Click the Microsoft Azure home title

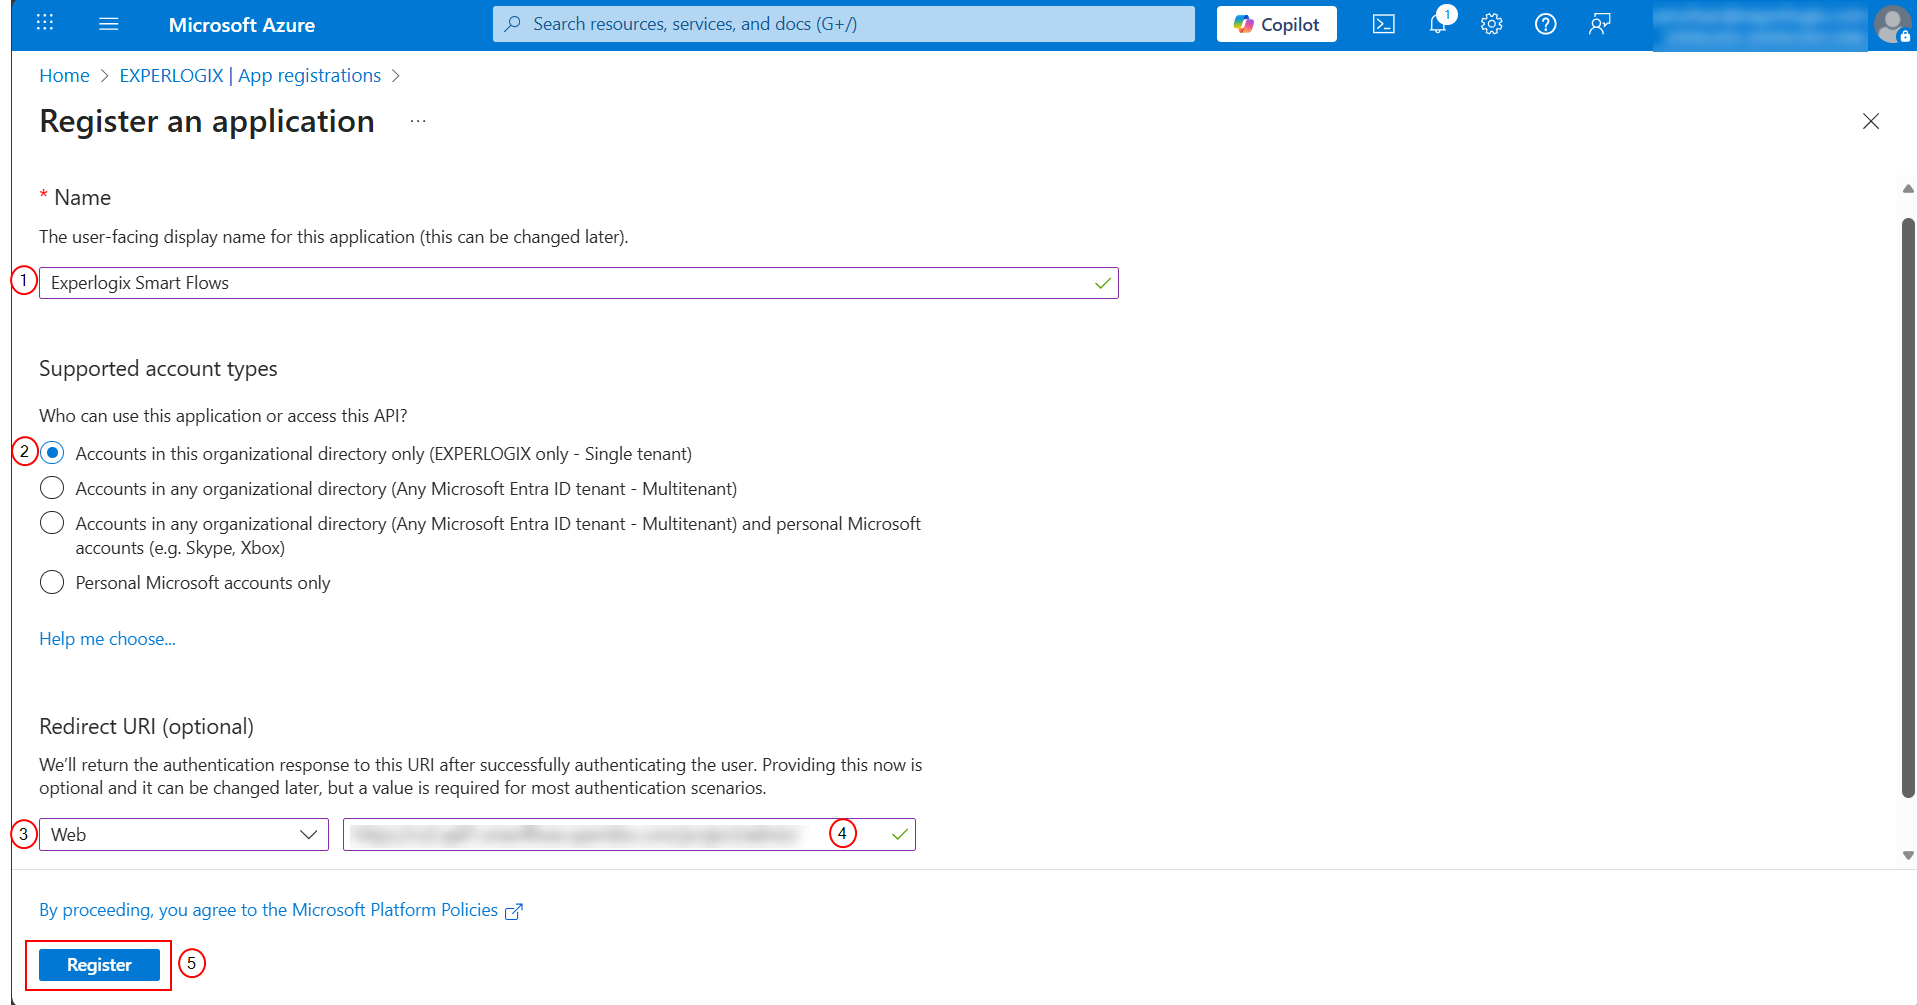click(241, 25)
